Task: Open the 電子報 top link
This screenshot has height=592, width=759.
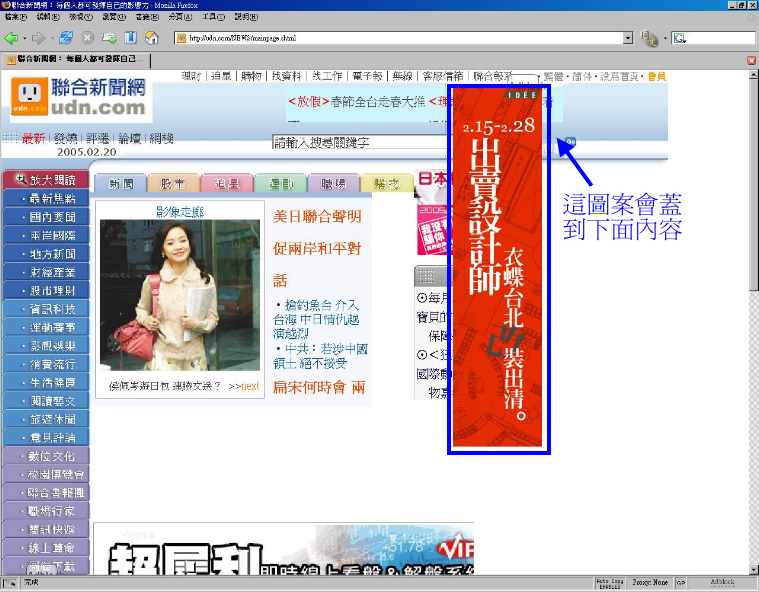Action: coord(367,76)
